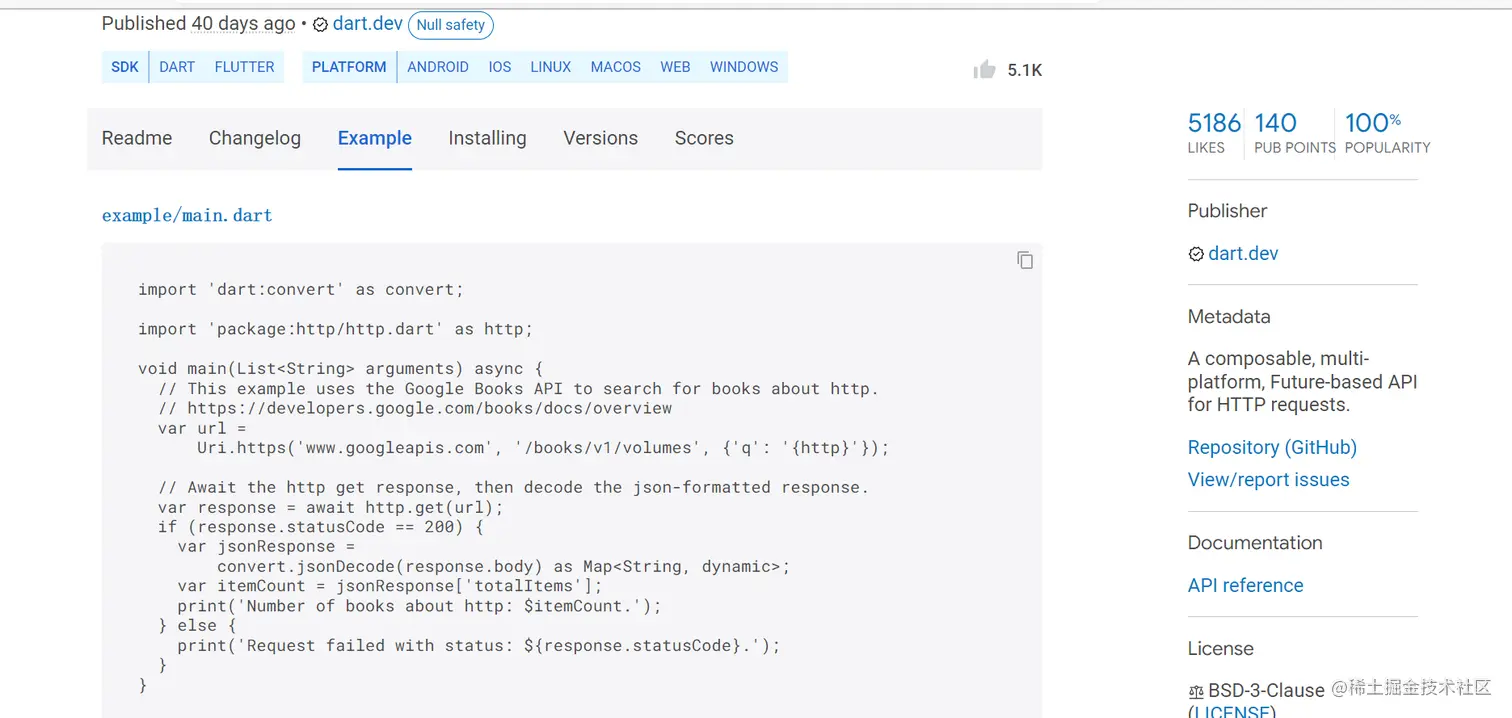The height and width of the screenshot is (718, 1512).
Task: Click the 'import package:http/http.dart' line
Action: 336,329
